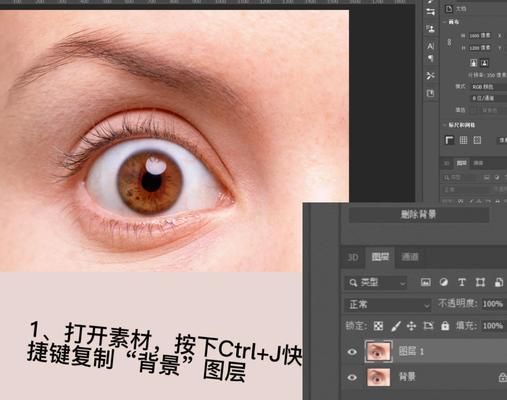Open the bottom notes panel icon in the dock
Image resolution: width=507 pixels, height=400 pixels.
[430, 94]
